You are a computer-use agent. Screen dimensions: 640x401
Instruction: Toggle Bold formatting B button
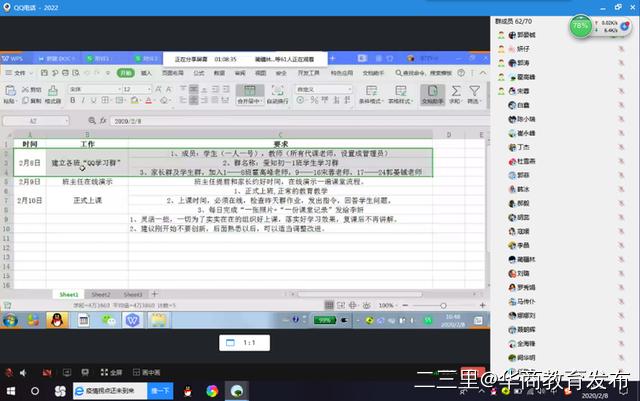(73, 100)
